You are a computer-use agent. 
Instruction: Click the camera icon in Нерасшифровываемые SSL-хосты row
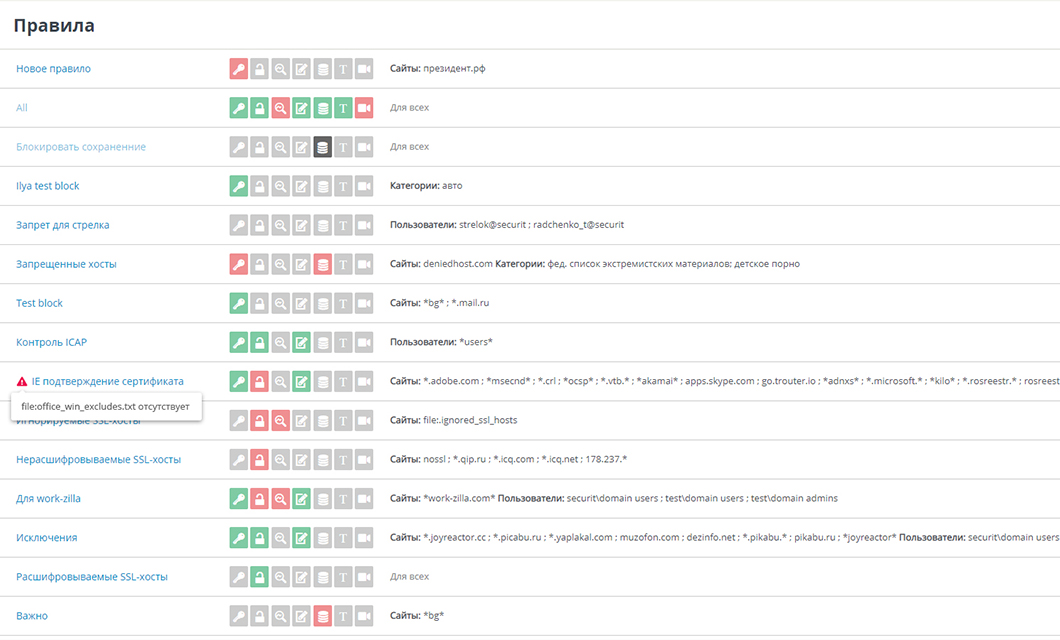(364, 460)
